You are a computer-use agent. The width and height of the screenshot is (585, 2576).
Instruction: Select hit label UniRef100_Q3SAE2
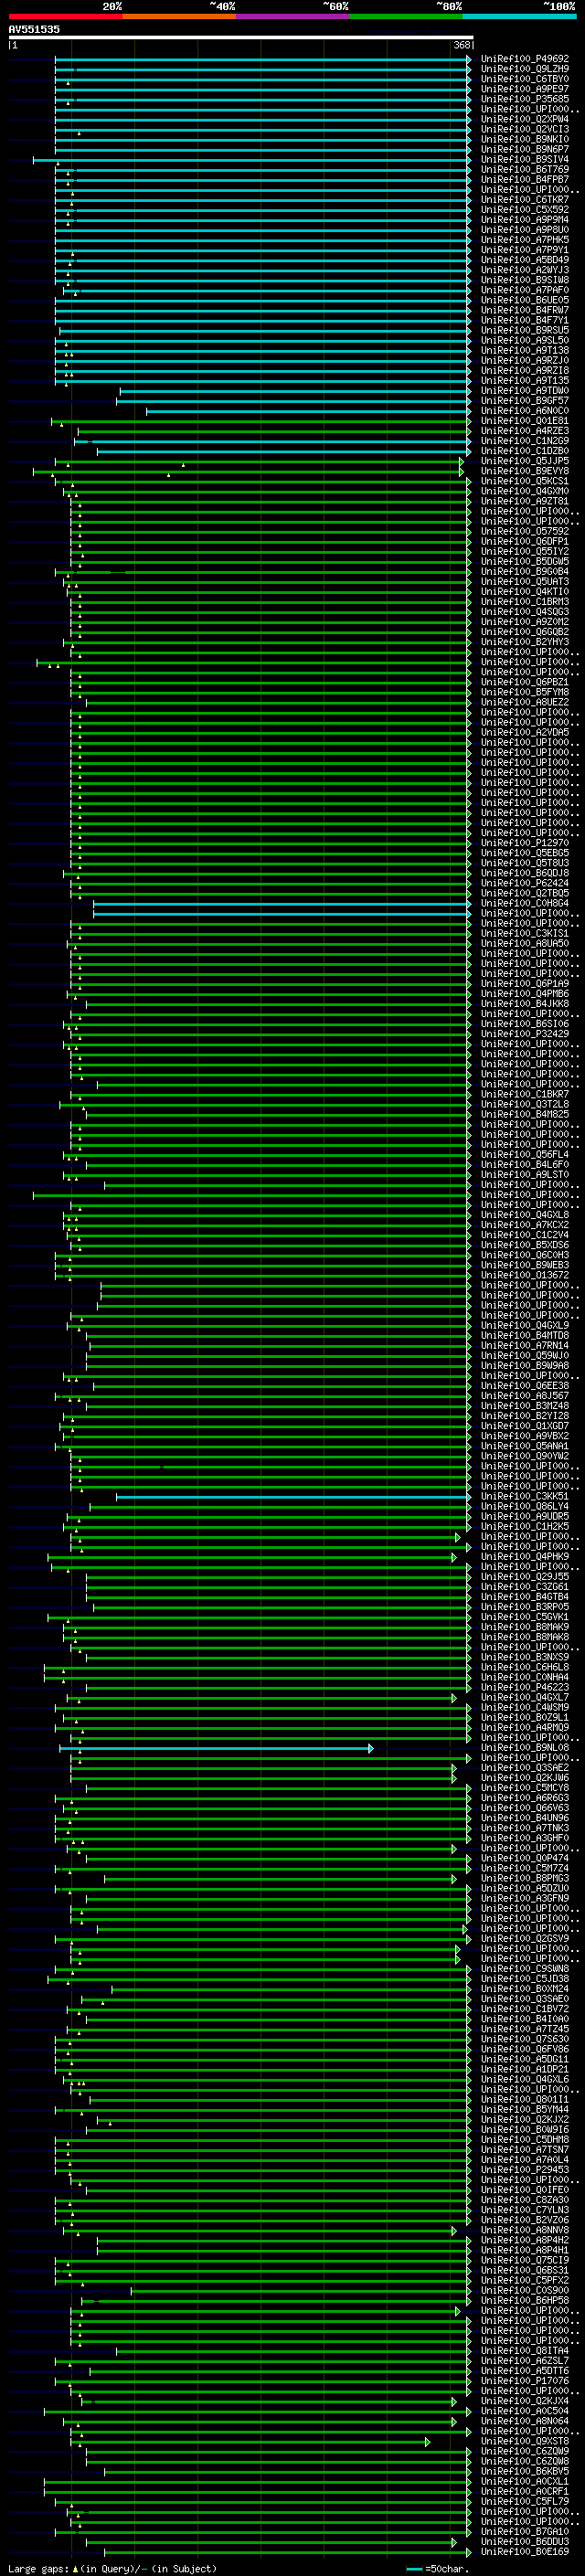[x=525, y=1768]
